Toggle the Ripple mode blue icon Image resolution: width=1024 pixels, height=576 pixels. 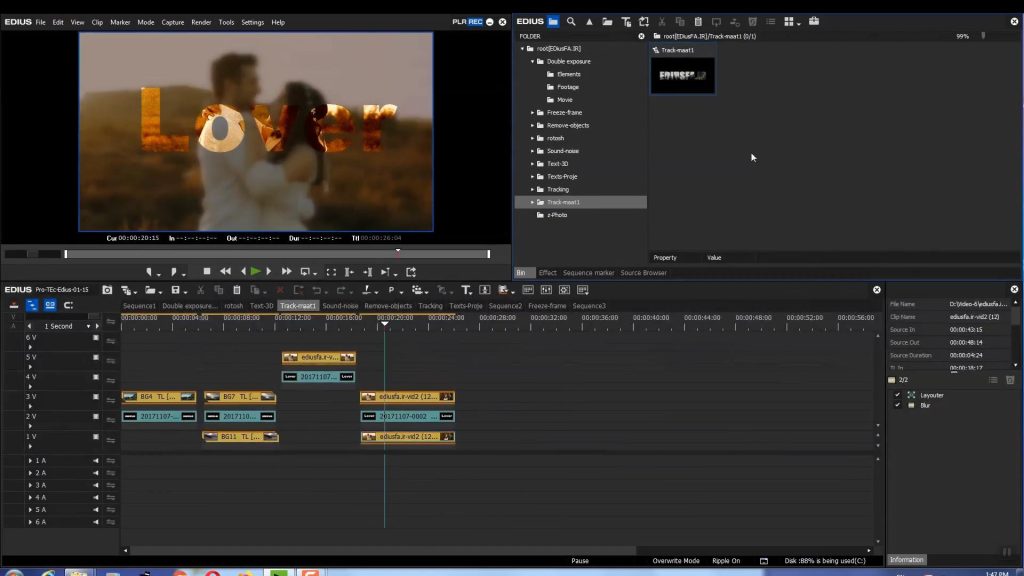(x=31, y=305)
